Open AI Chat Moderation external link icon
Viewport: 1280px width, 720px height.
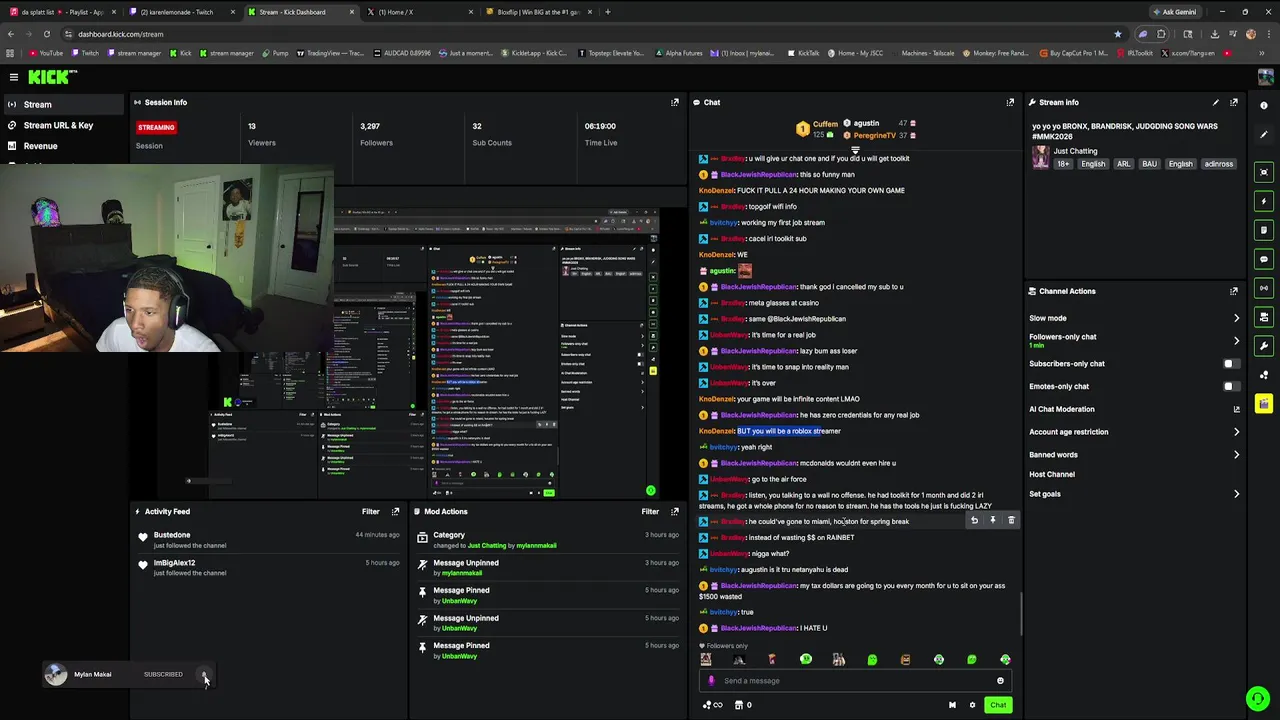(1236, 409)
